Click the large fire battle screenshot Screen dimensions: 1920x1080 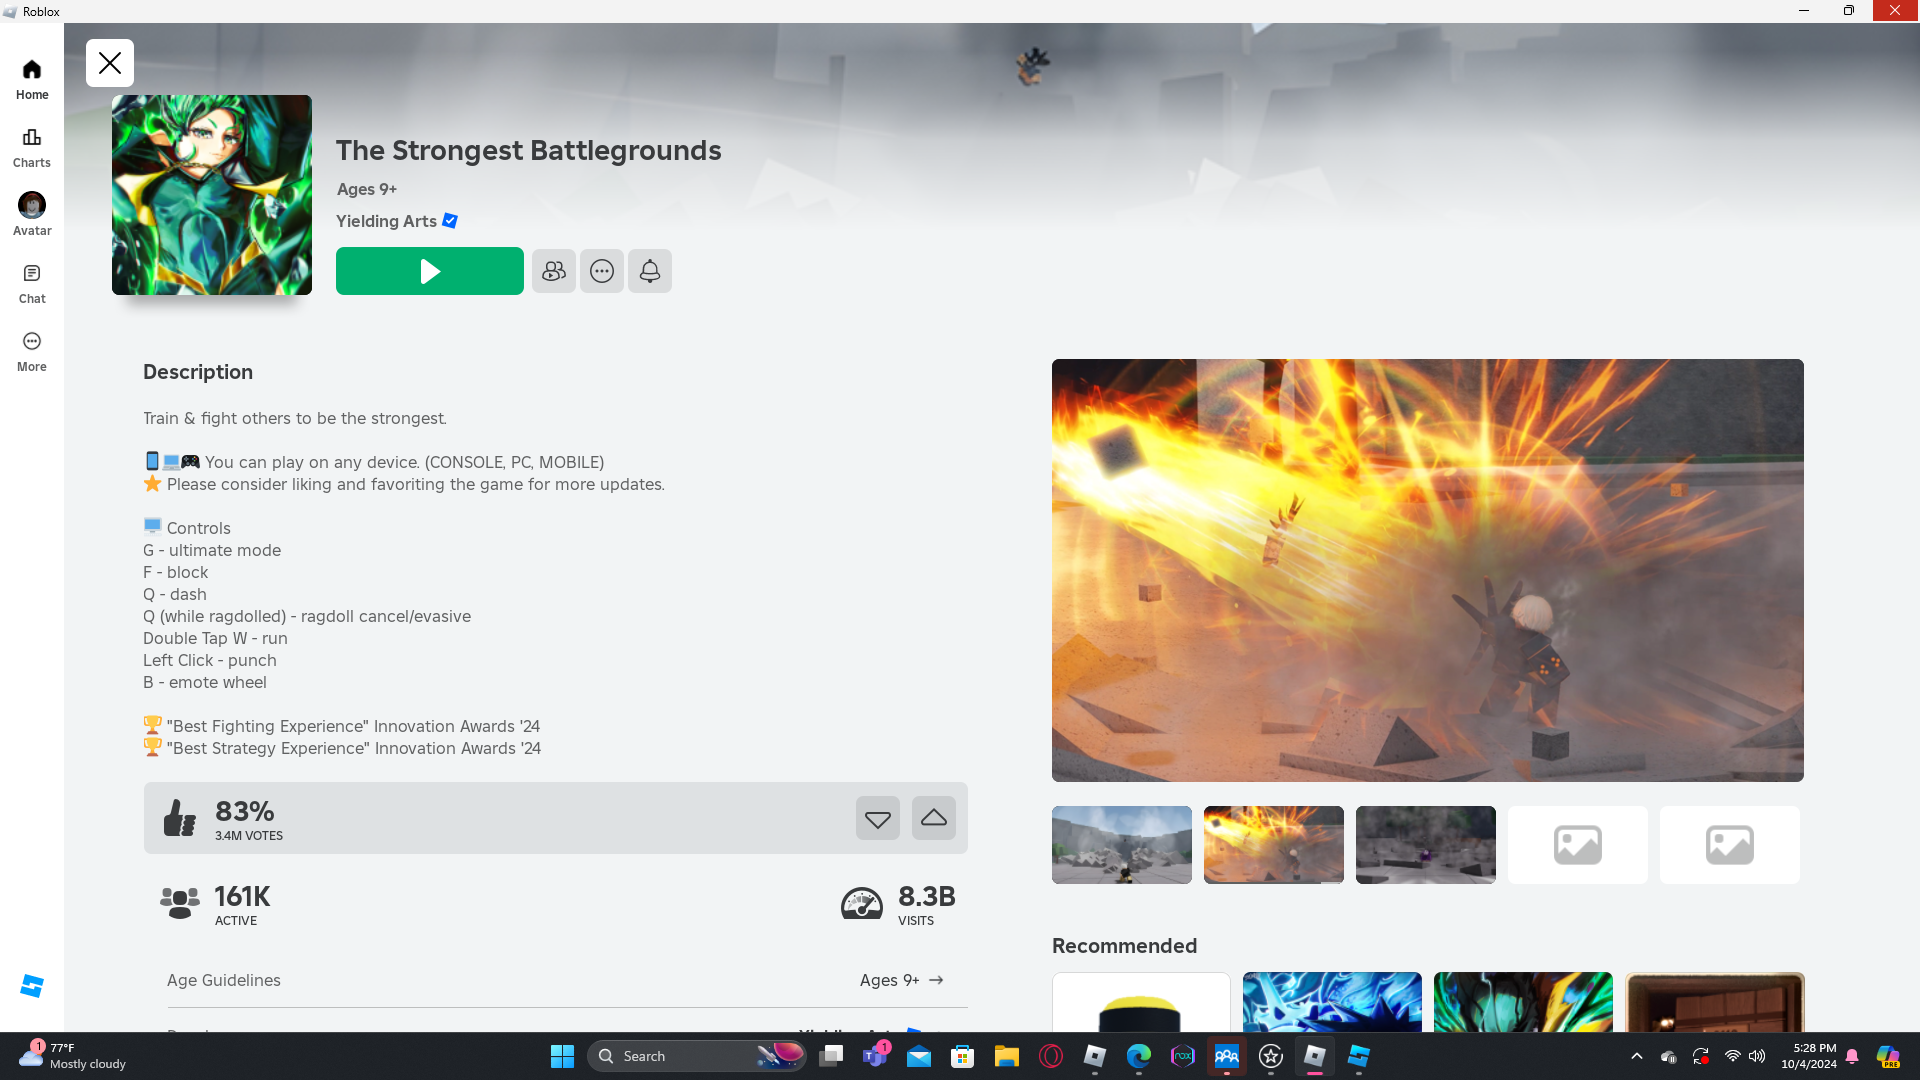click(x=1428, y=570)
